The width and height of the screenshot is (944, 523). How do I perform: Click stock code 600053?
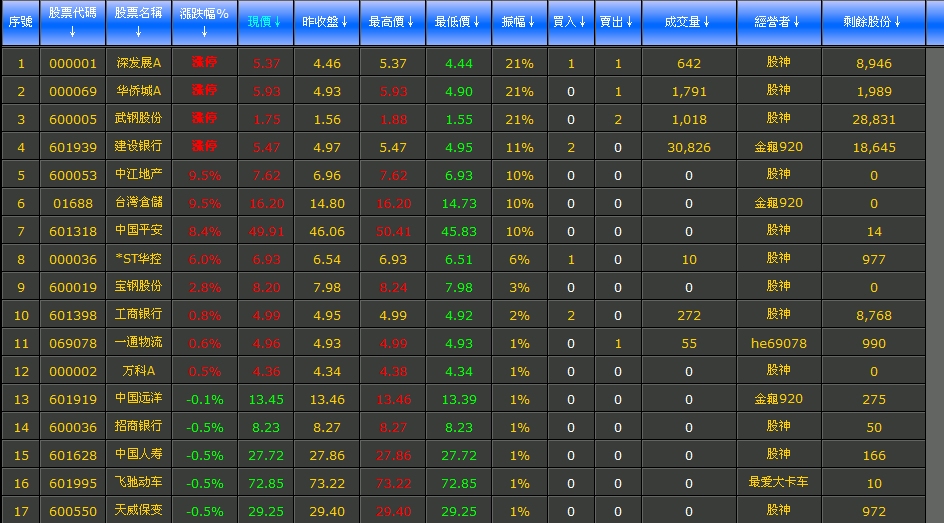click(73, 175)
